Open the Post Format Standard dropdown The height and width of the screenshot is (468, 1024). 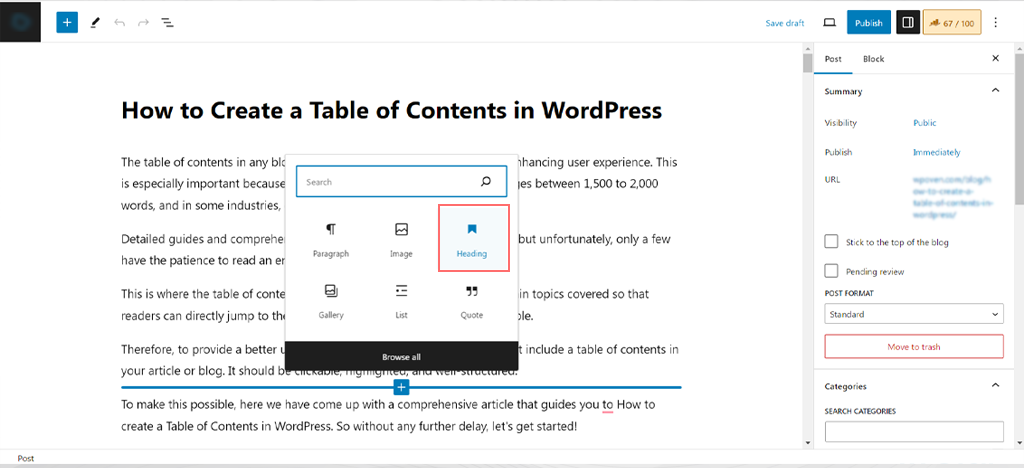click(x=914, y=314)
